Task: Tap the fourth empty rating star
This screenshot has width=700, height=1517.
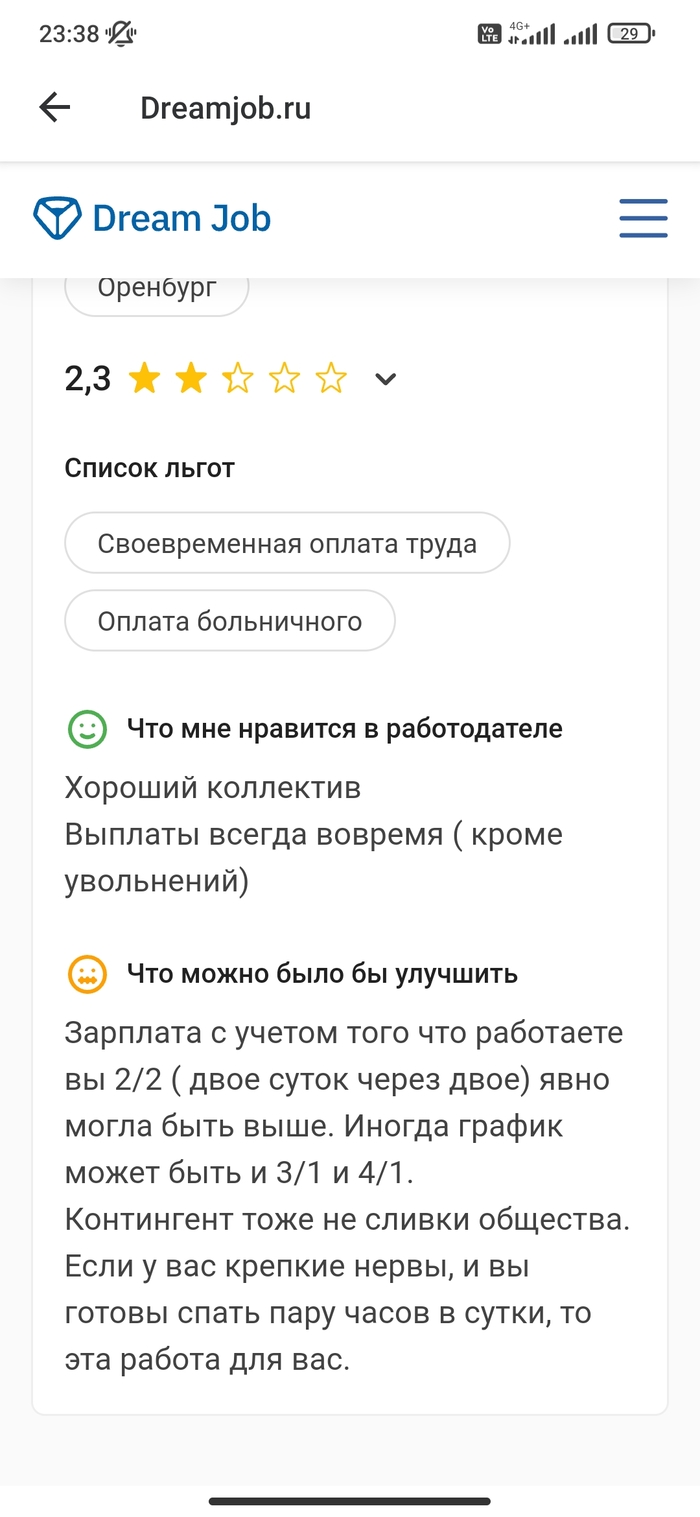Action: [x=285, y=379]
